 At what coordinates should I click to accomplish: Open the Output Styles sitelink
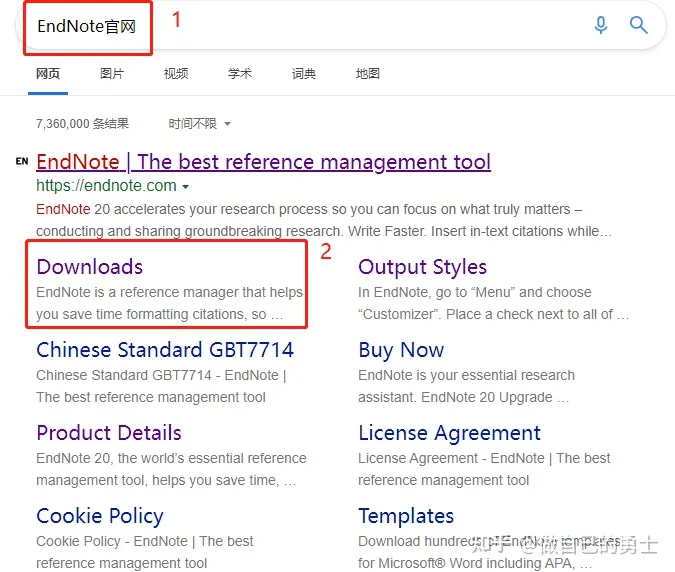click(x=422, y=267)
